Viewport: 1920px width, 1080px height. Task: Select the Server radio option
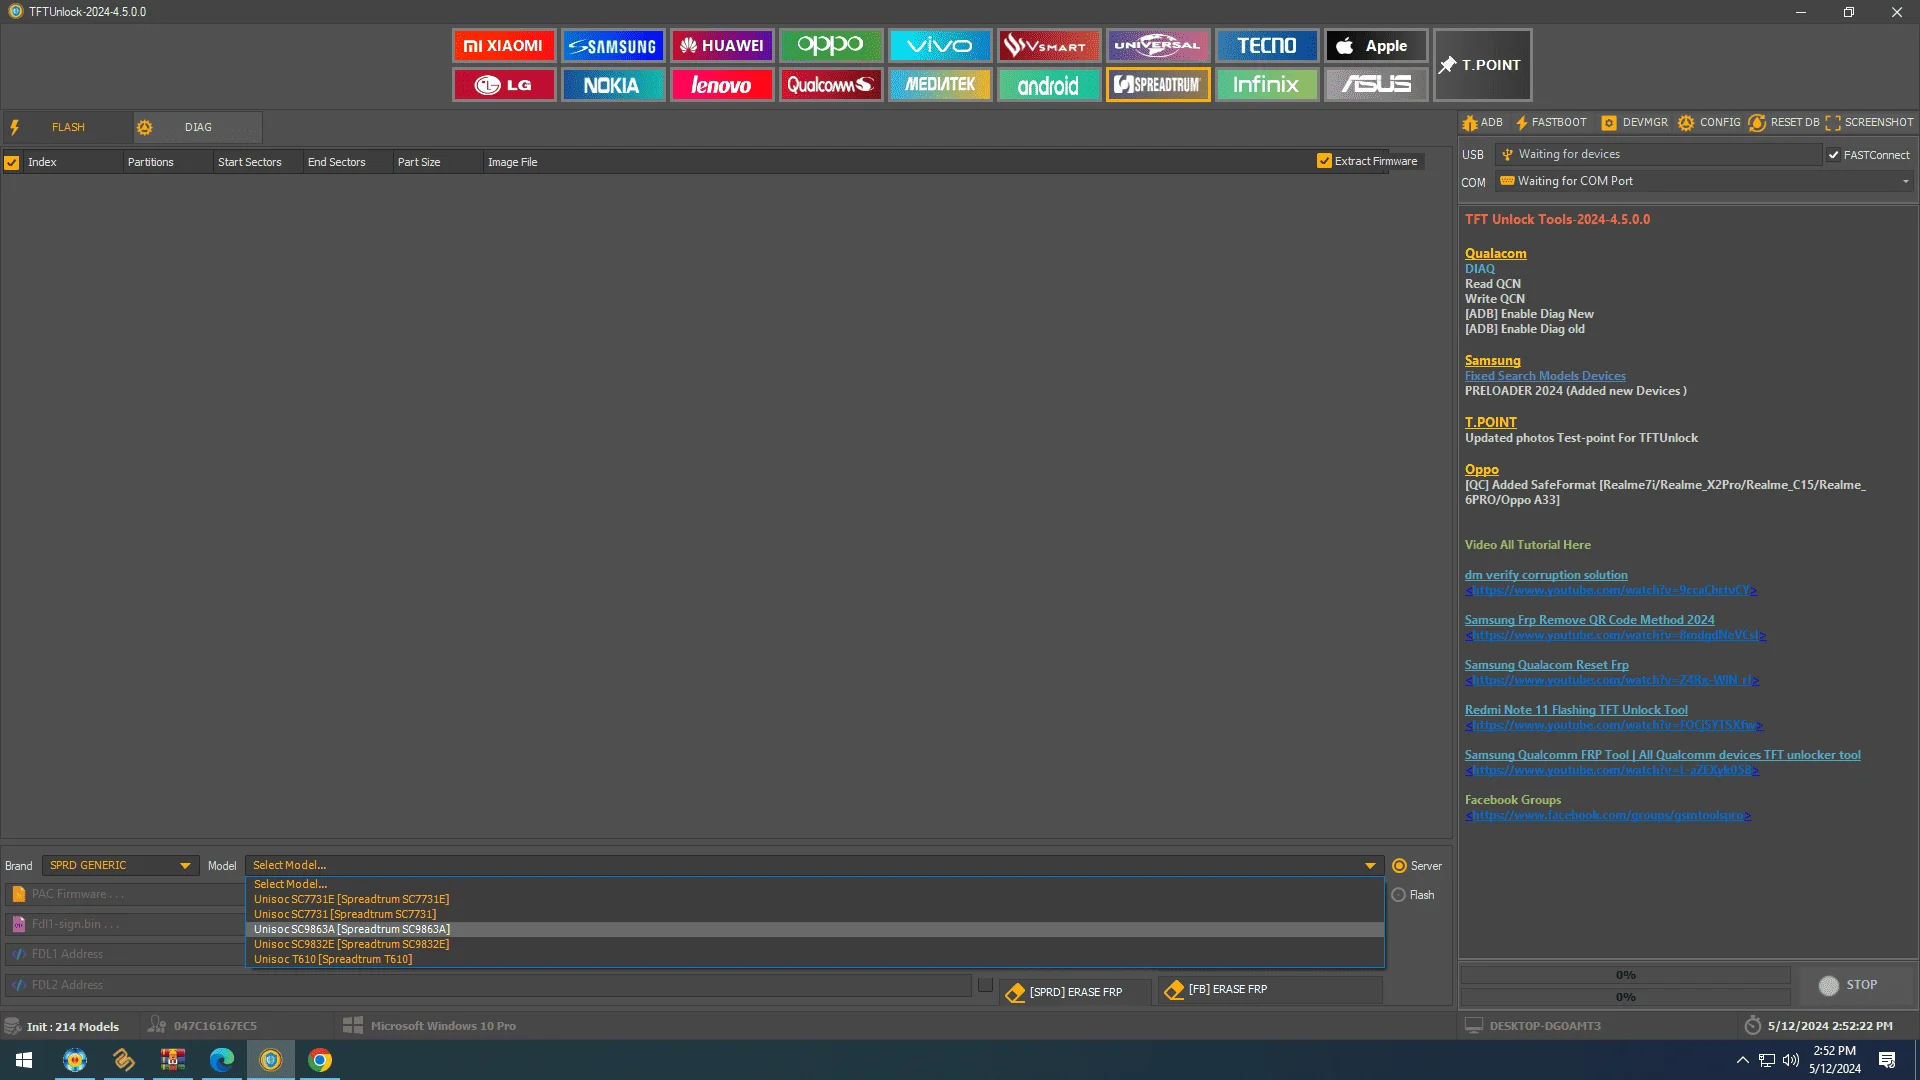(1399, 866)
